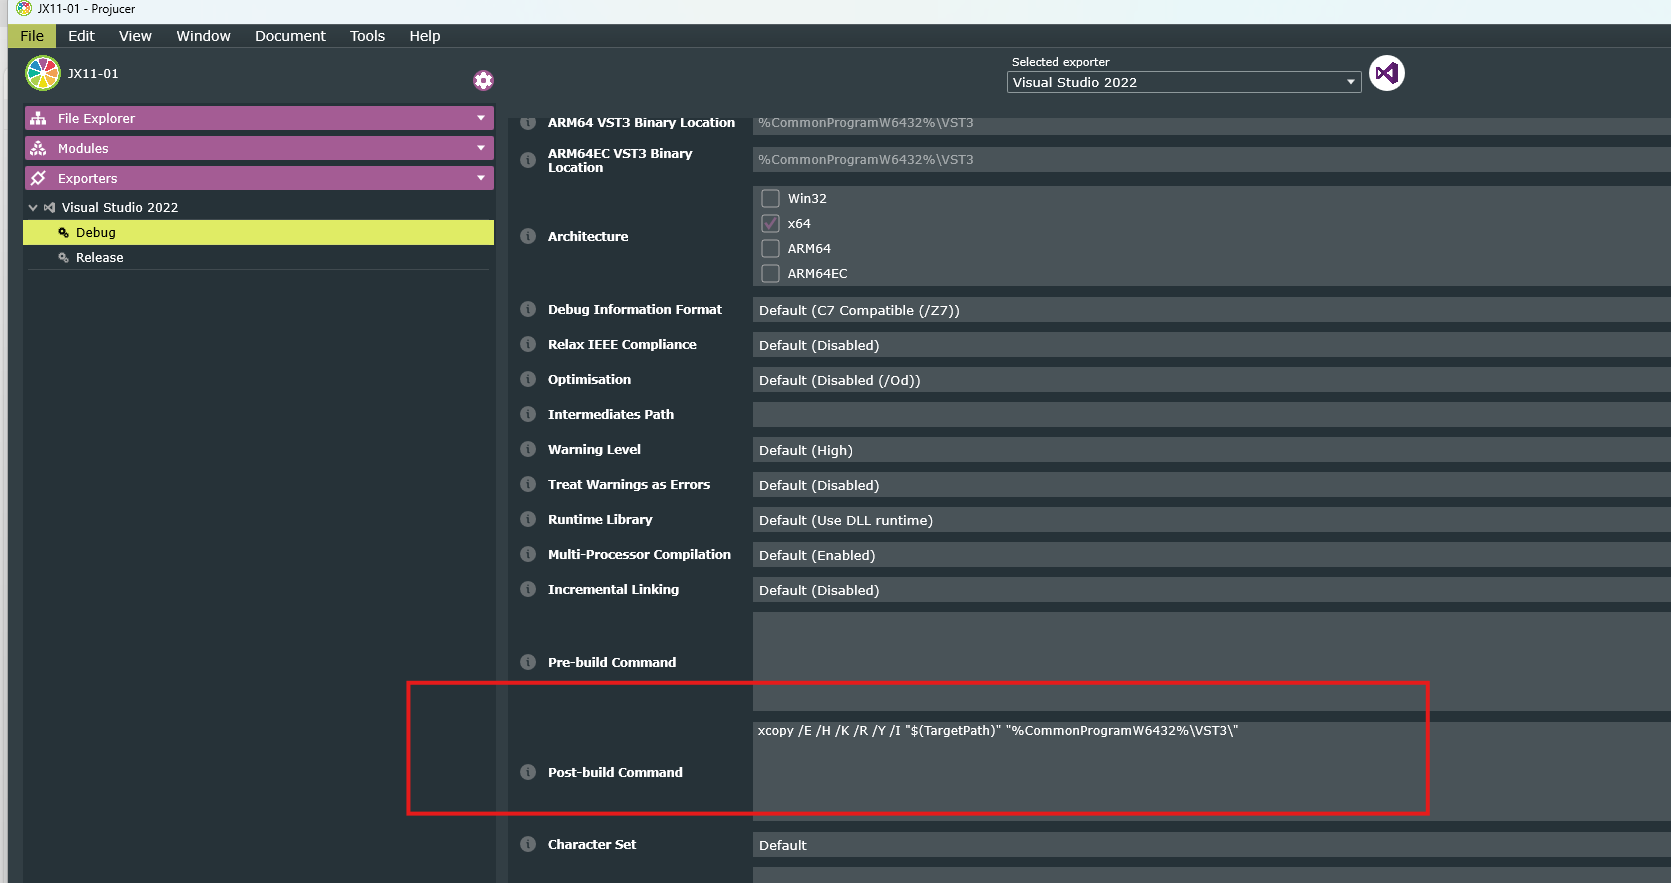Open the Selected exporter combo box
This screenshot has width=1671, height=883.
[x=1184, y=82]
